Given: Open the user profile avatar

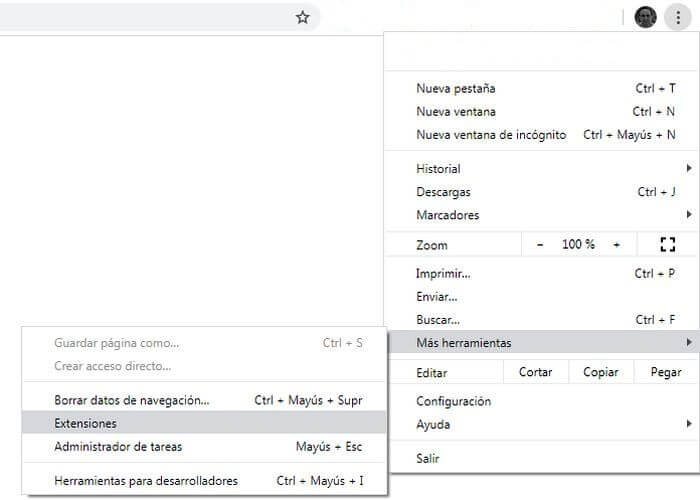Looking at the screenshot, I should pyautogui.click(x=645, y=17).
